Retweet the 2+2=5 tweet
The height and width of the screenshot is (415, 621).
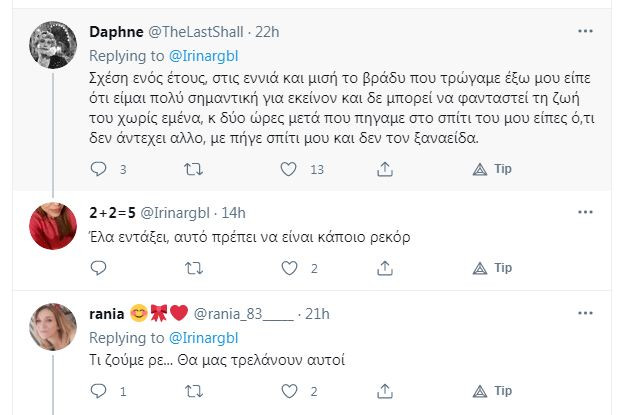pos(194,268)
